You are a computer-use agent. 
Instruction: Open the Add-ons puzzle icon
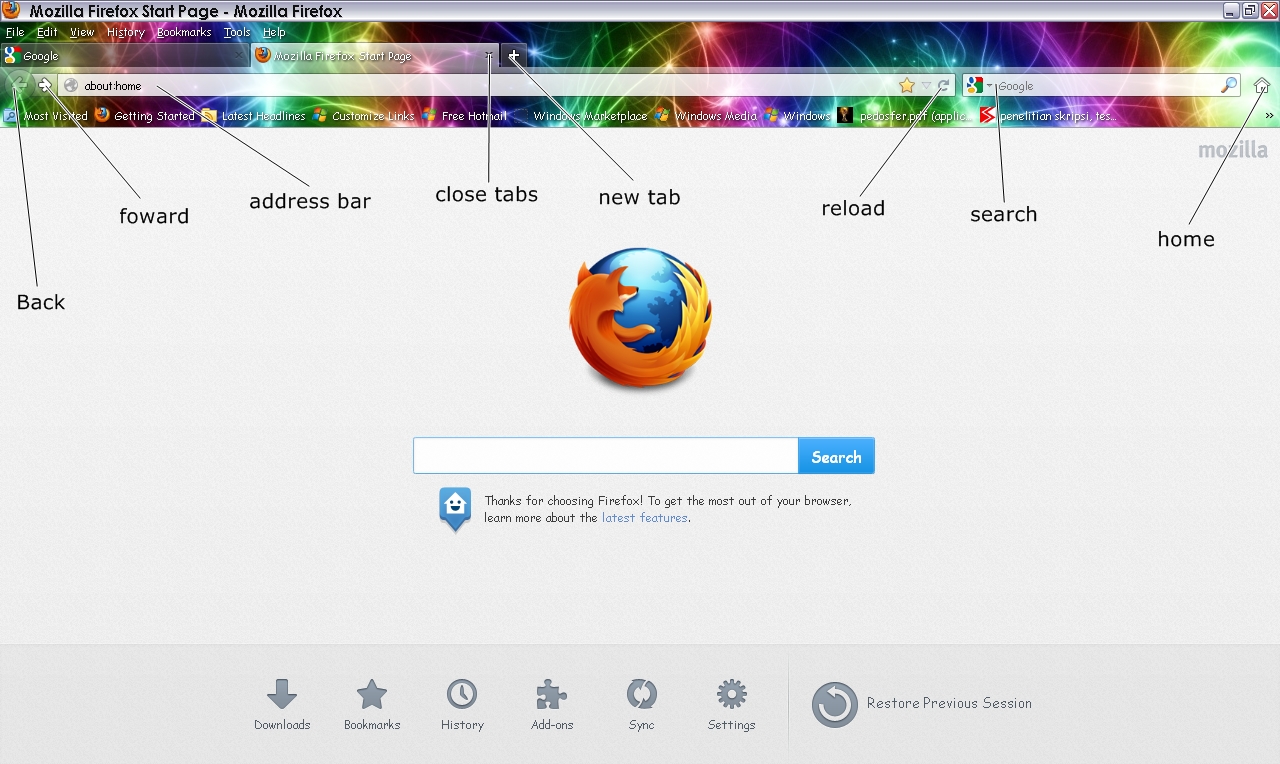point(551,695)
